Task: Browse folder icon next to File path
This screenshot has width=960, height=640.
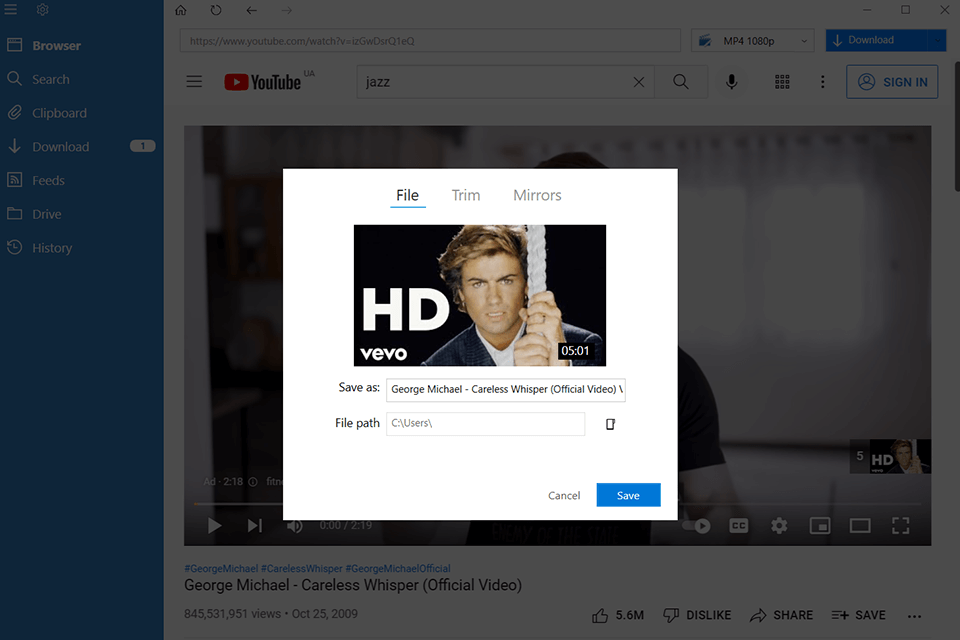Action: point(610,424)
